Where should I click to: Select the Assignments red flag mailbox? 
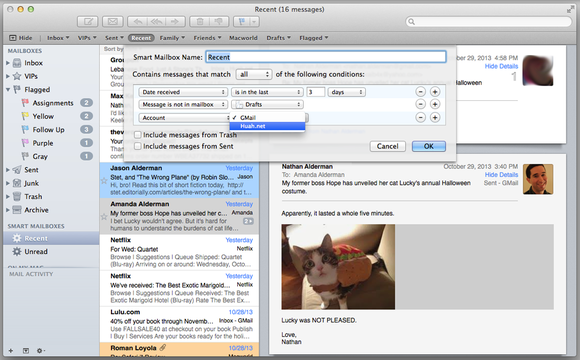coord(52,103)
